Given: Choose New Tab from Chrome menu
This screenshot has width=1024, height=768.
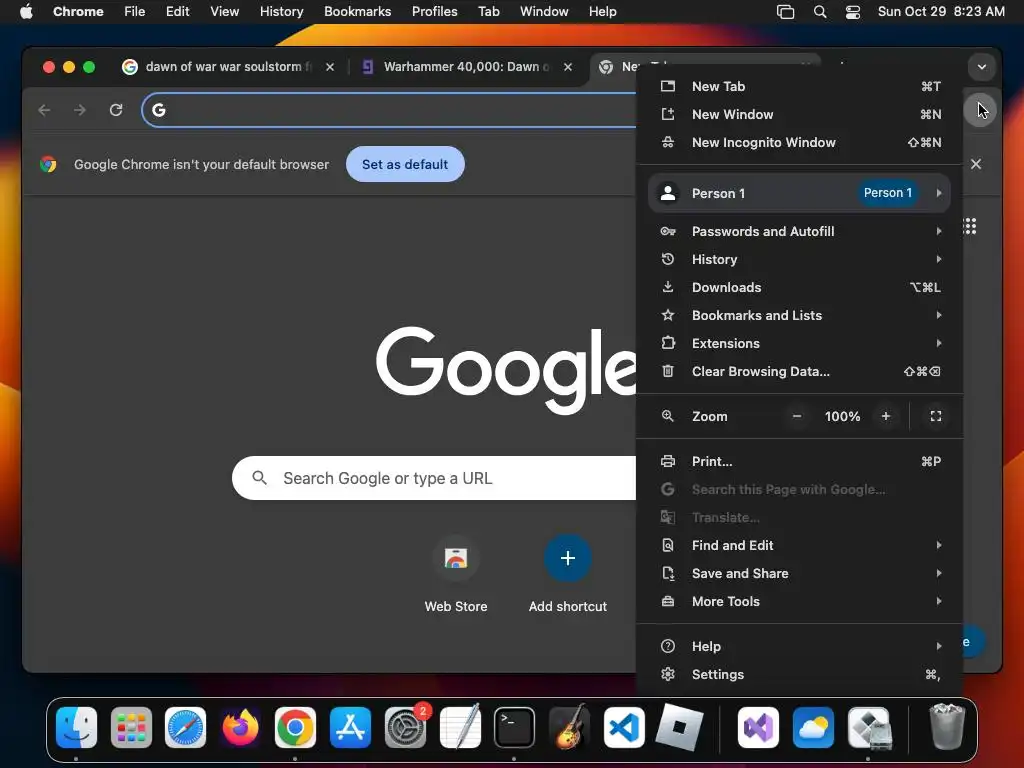Looking at the screenshot, I should [799, 86].
